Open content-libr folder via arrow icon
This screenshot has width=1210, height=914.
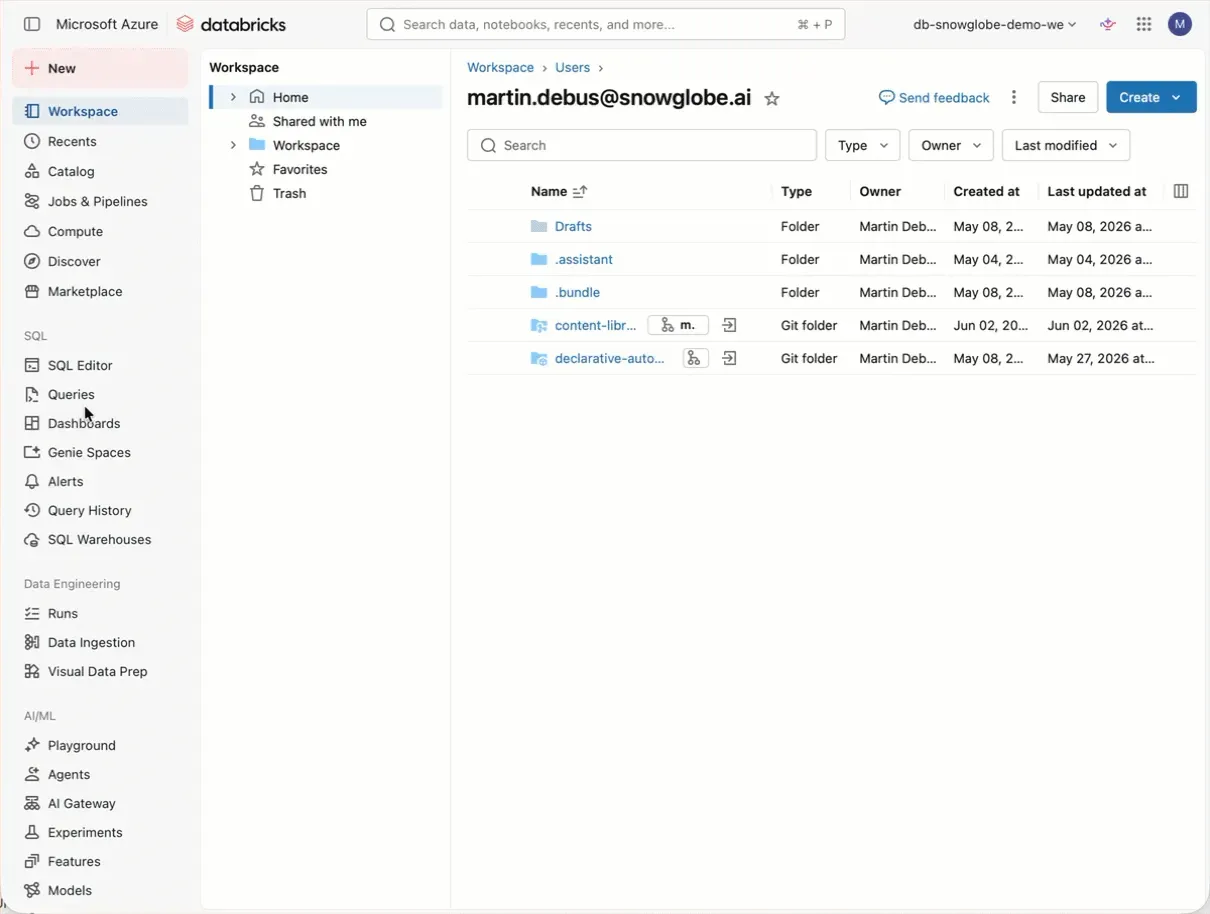click(730, 325)
